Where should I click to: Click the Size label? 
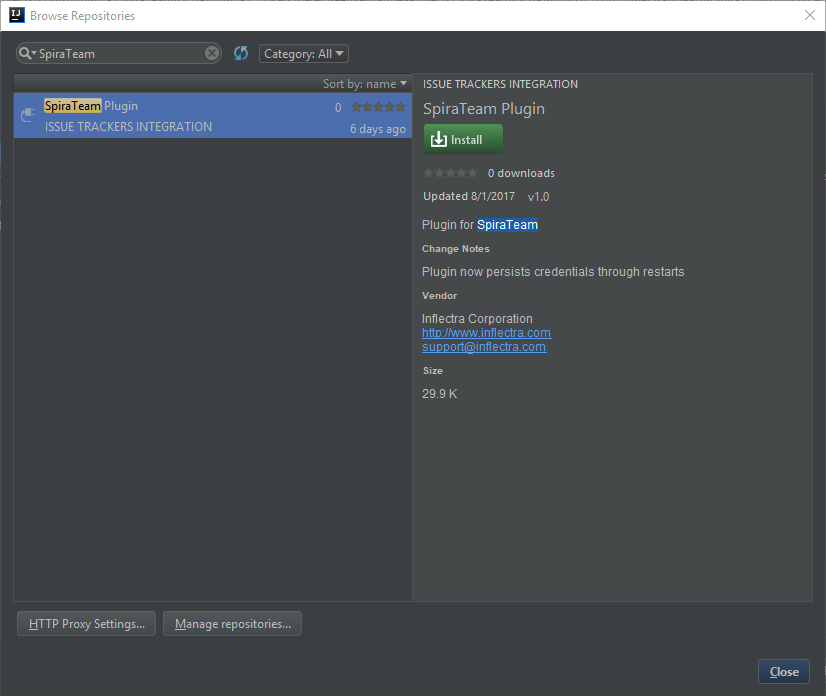(x=432, y=370)
